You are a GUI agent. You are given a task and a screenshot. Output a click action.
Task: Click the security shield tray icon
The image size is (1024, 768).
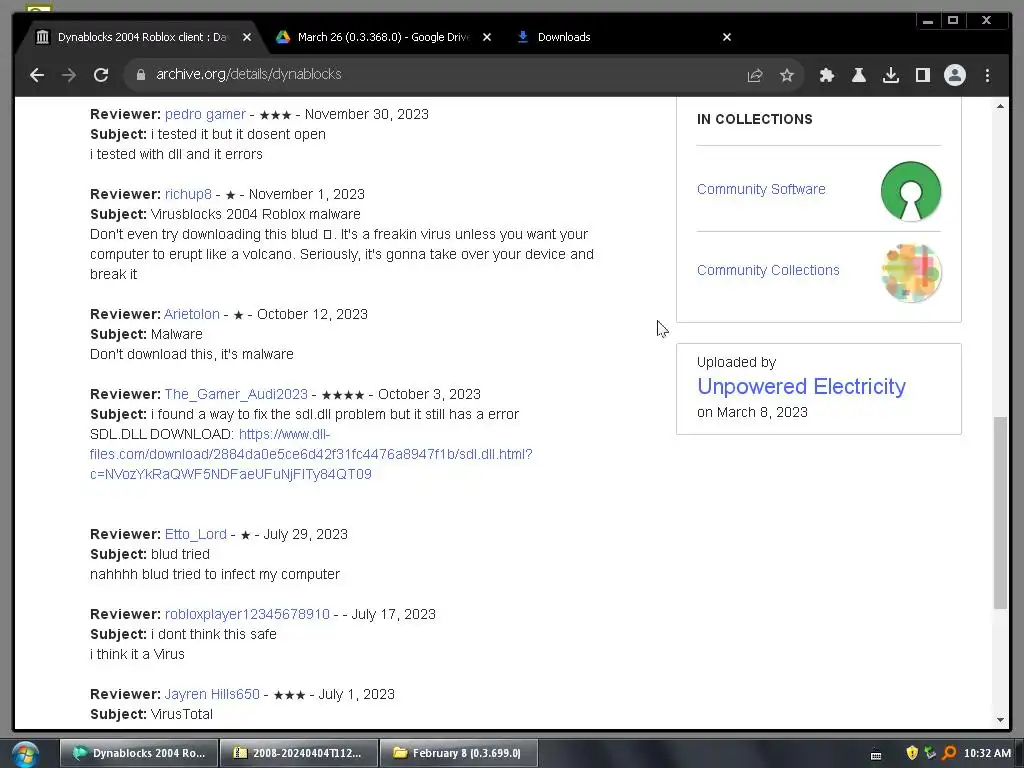tap(912, 753)
